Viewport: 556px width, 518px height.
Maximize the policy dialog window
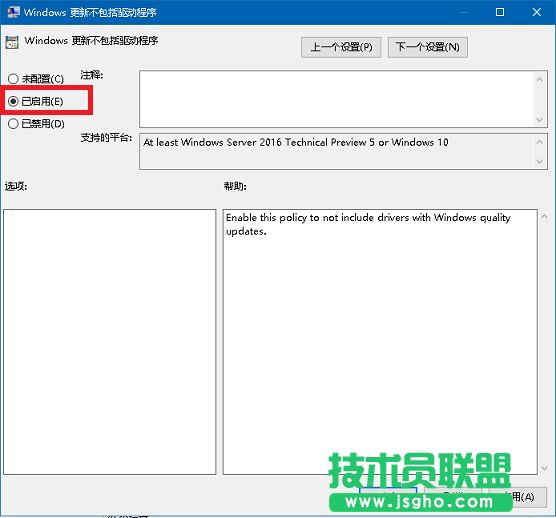[500, 12]
